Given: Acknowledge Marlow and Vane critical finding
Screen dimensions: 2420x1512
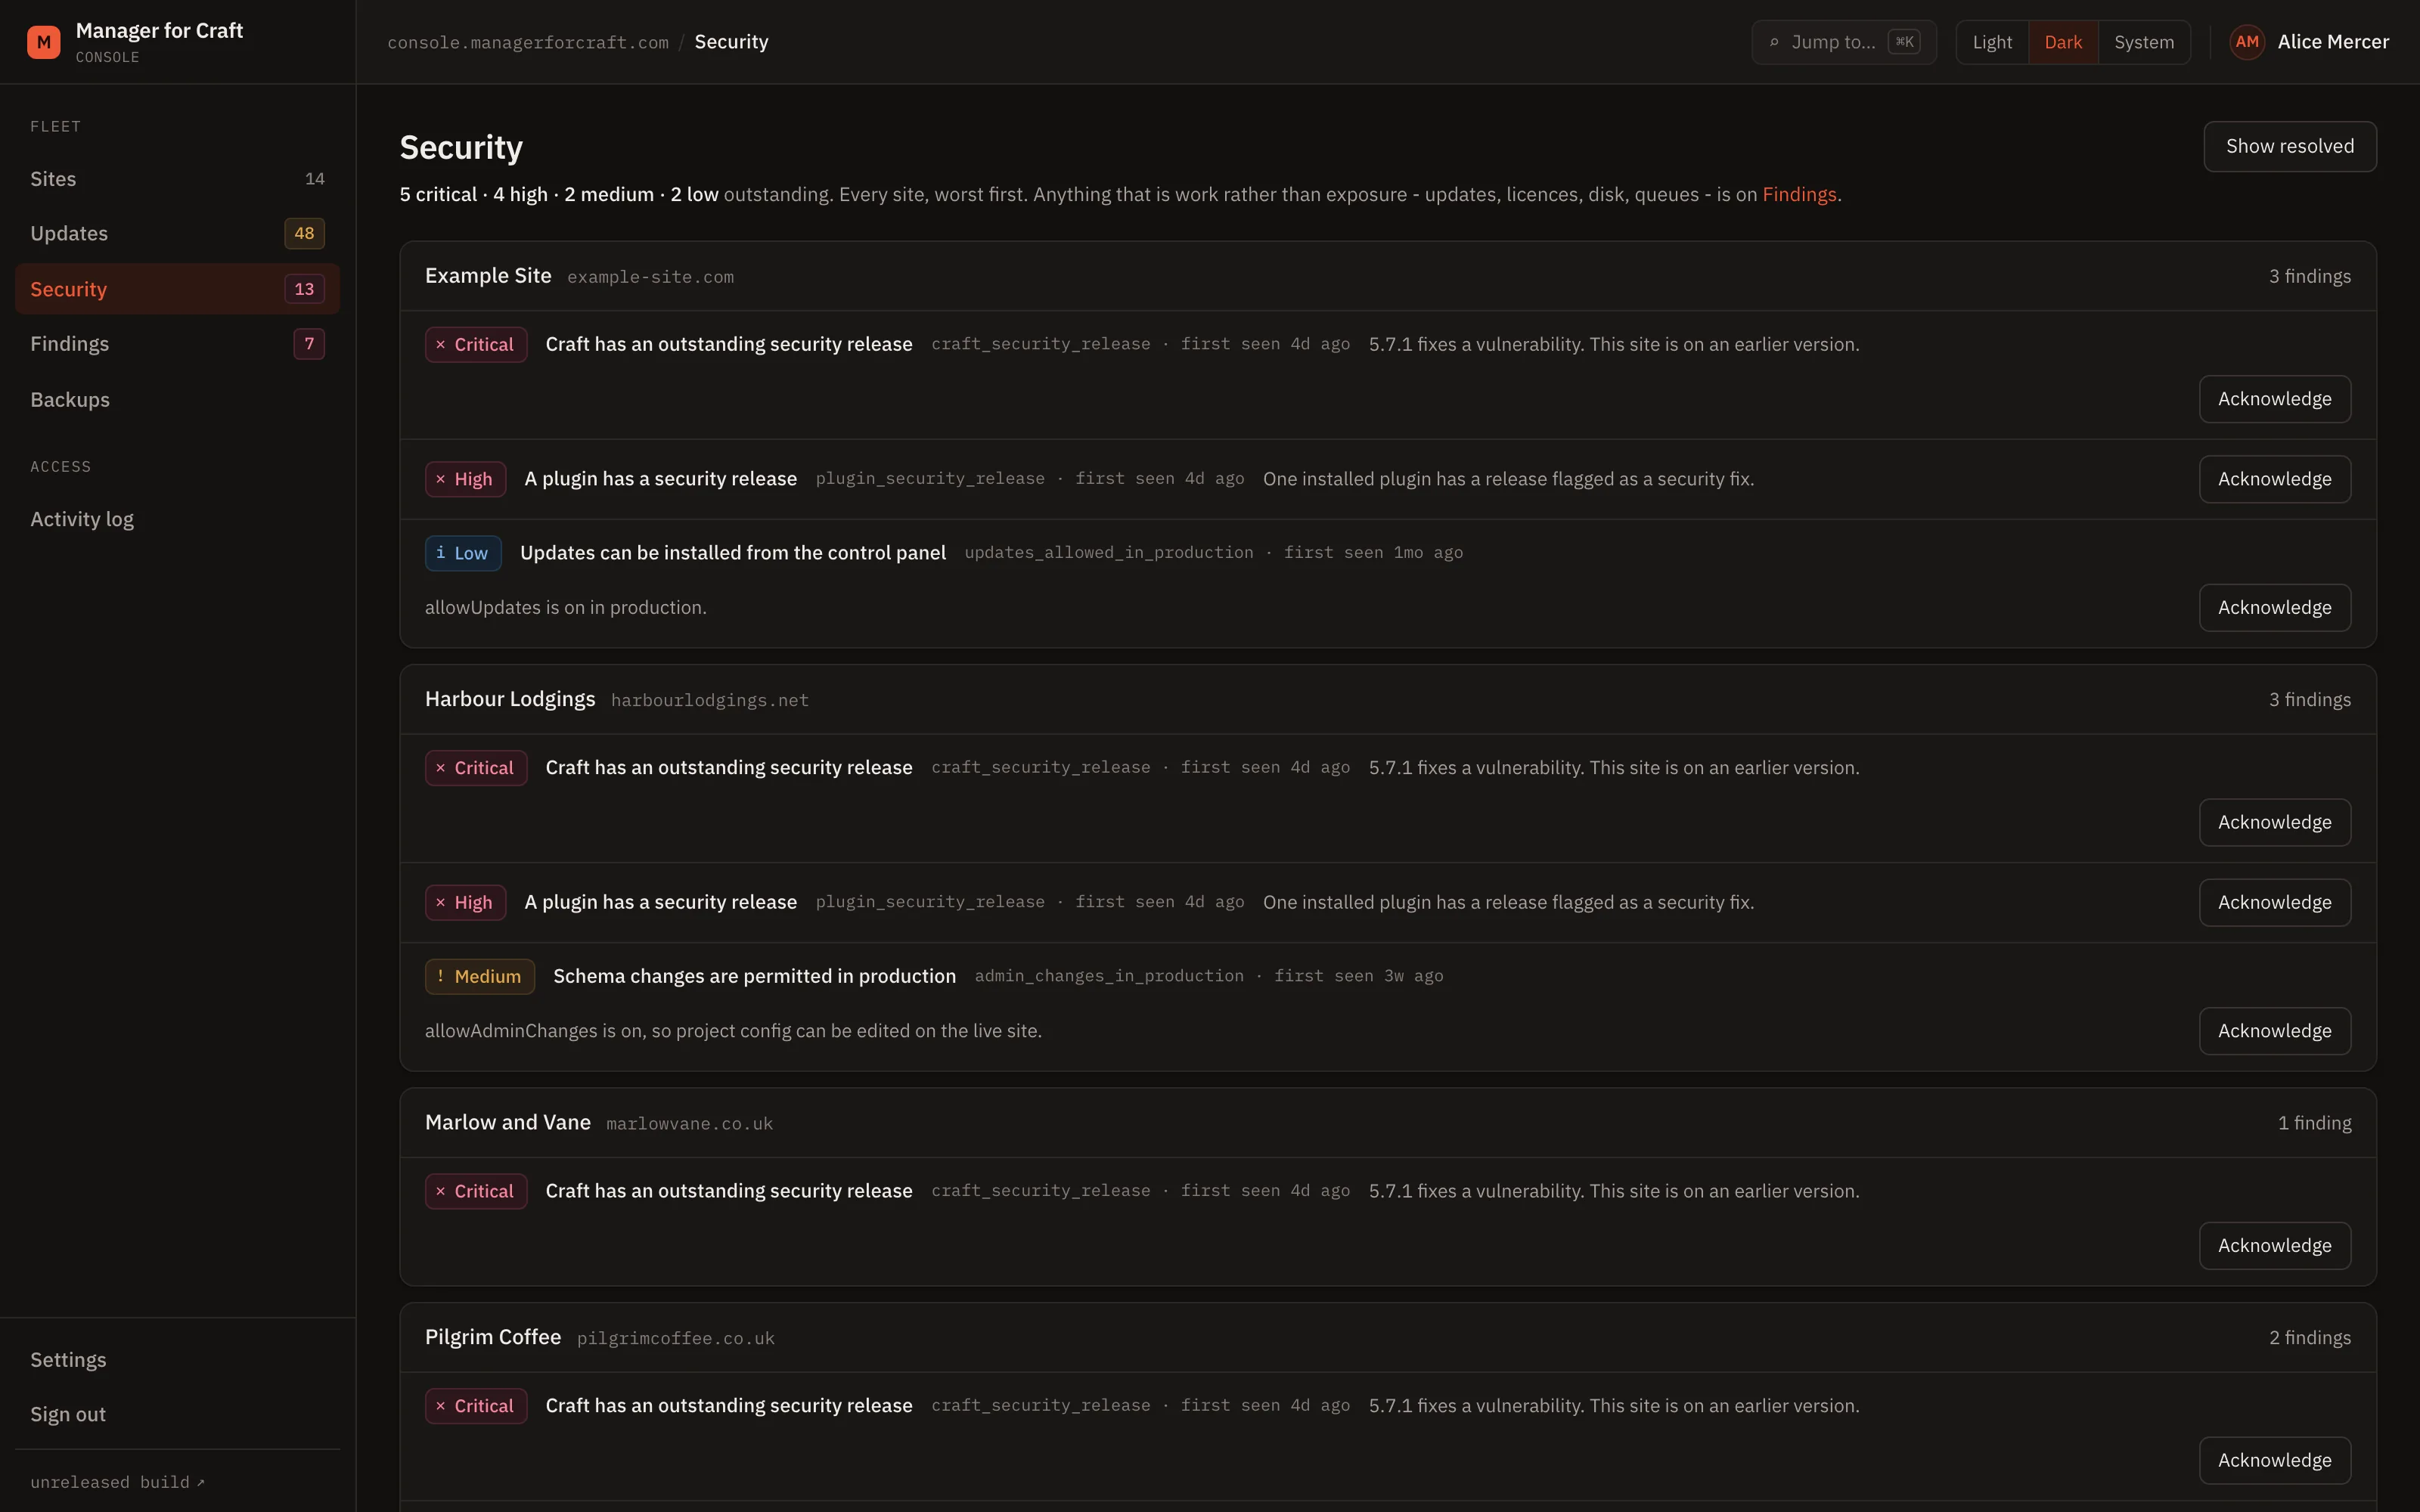Looking at the screenshot, I should pos(2274,1245).
